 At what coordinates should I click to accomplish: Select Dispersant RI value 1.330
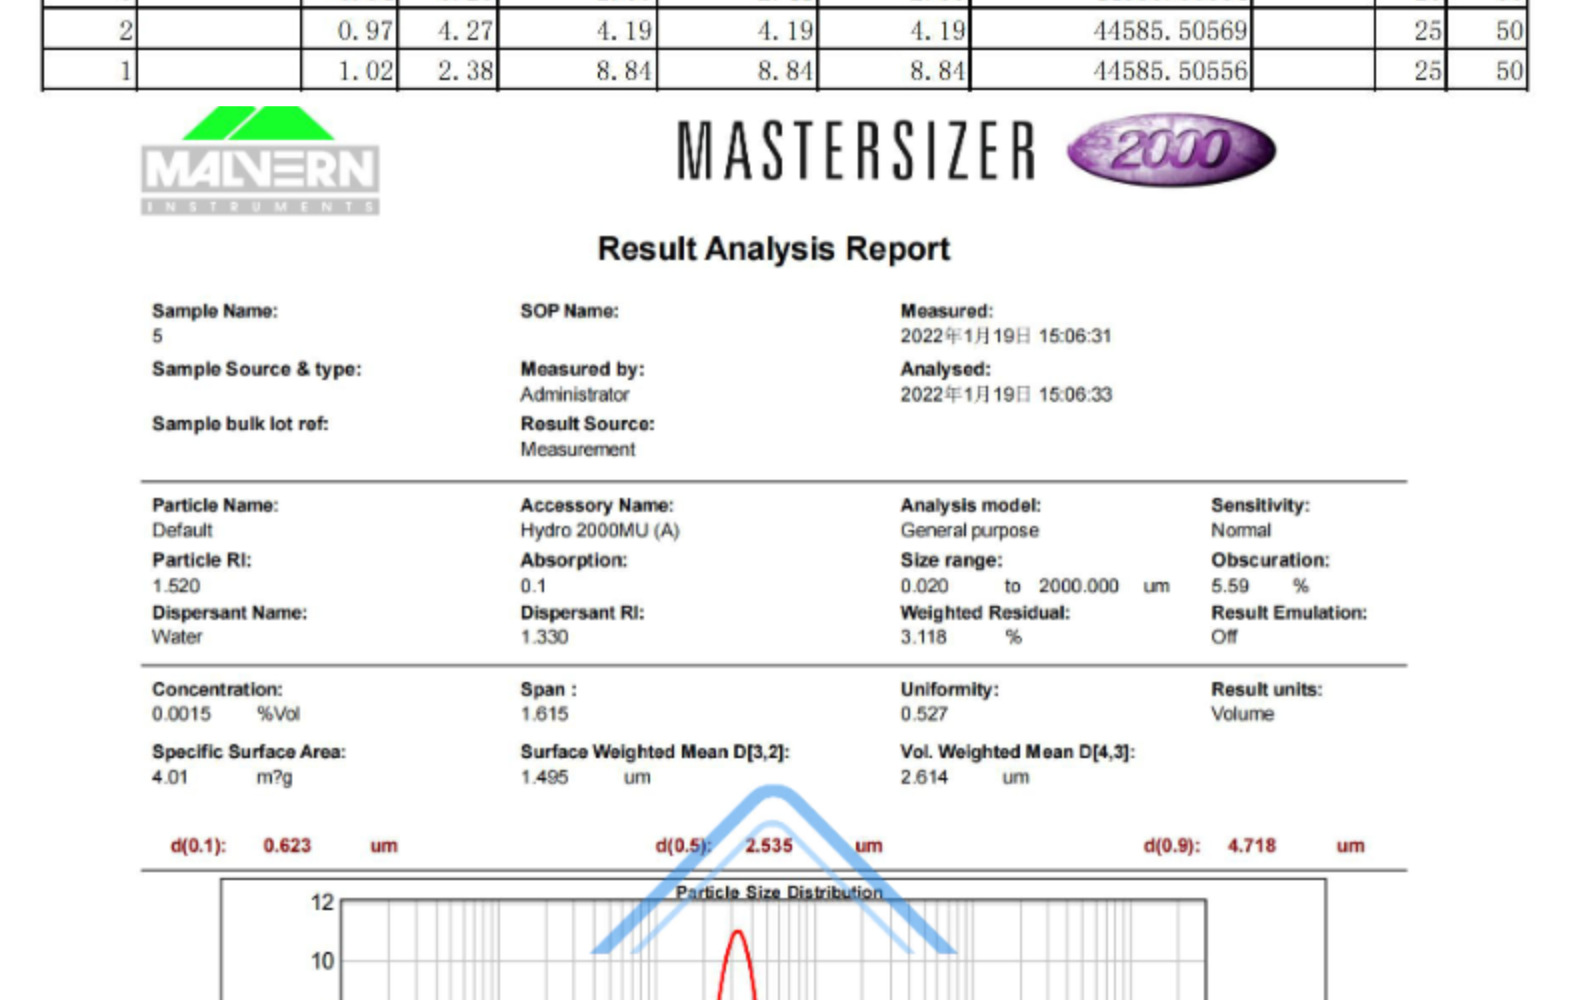[x=544, y=637]
